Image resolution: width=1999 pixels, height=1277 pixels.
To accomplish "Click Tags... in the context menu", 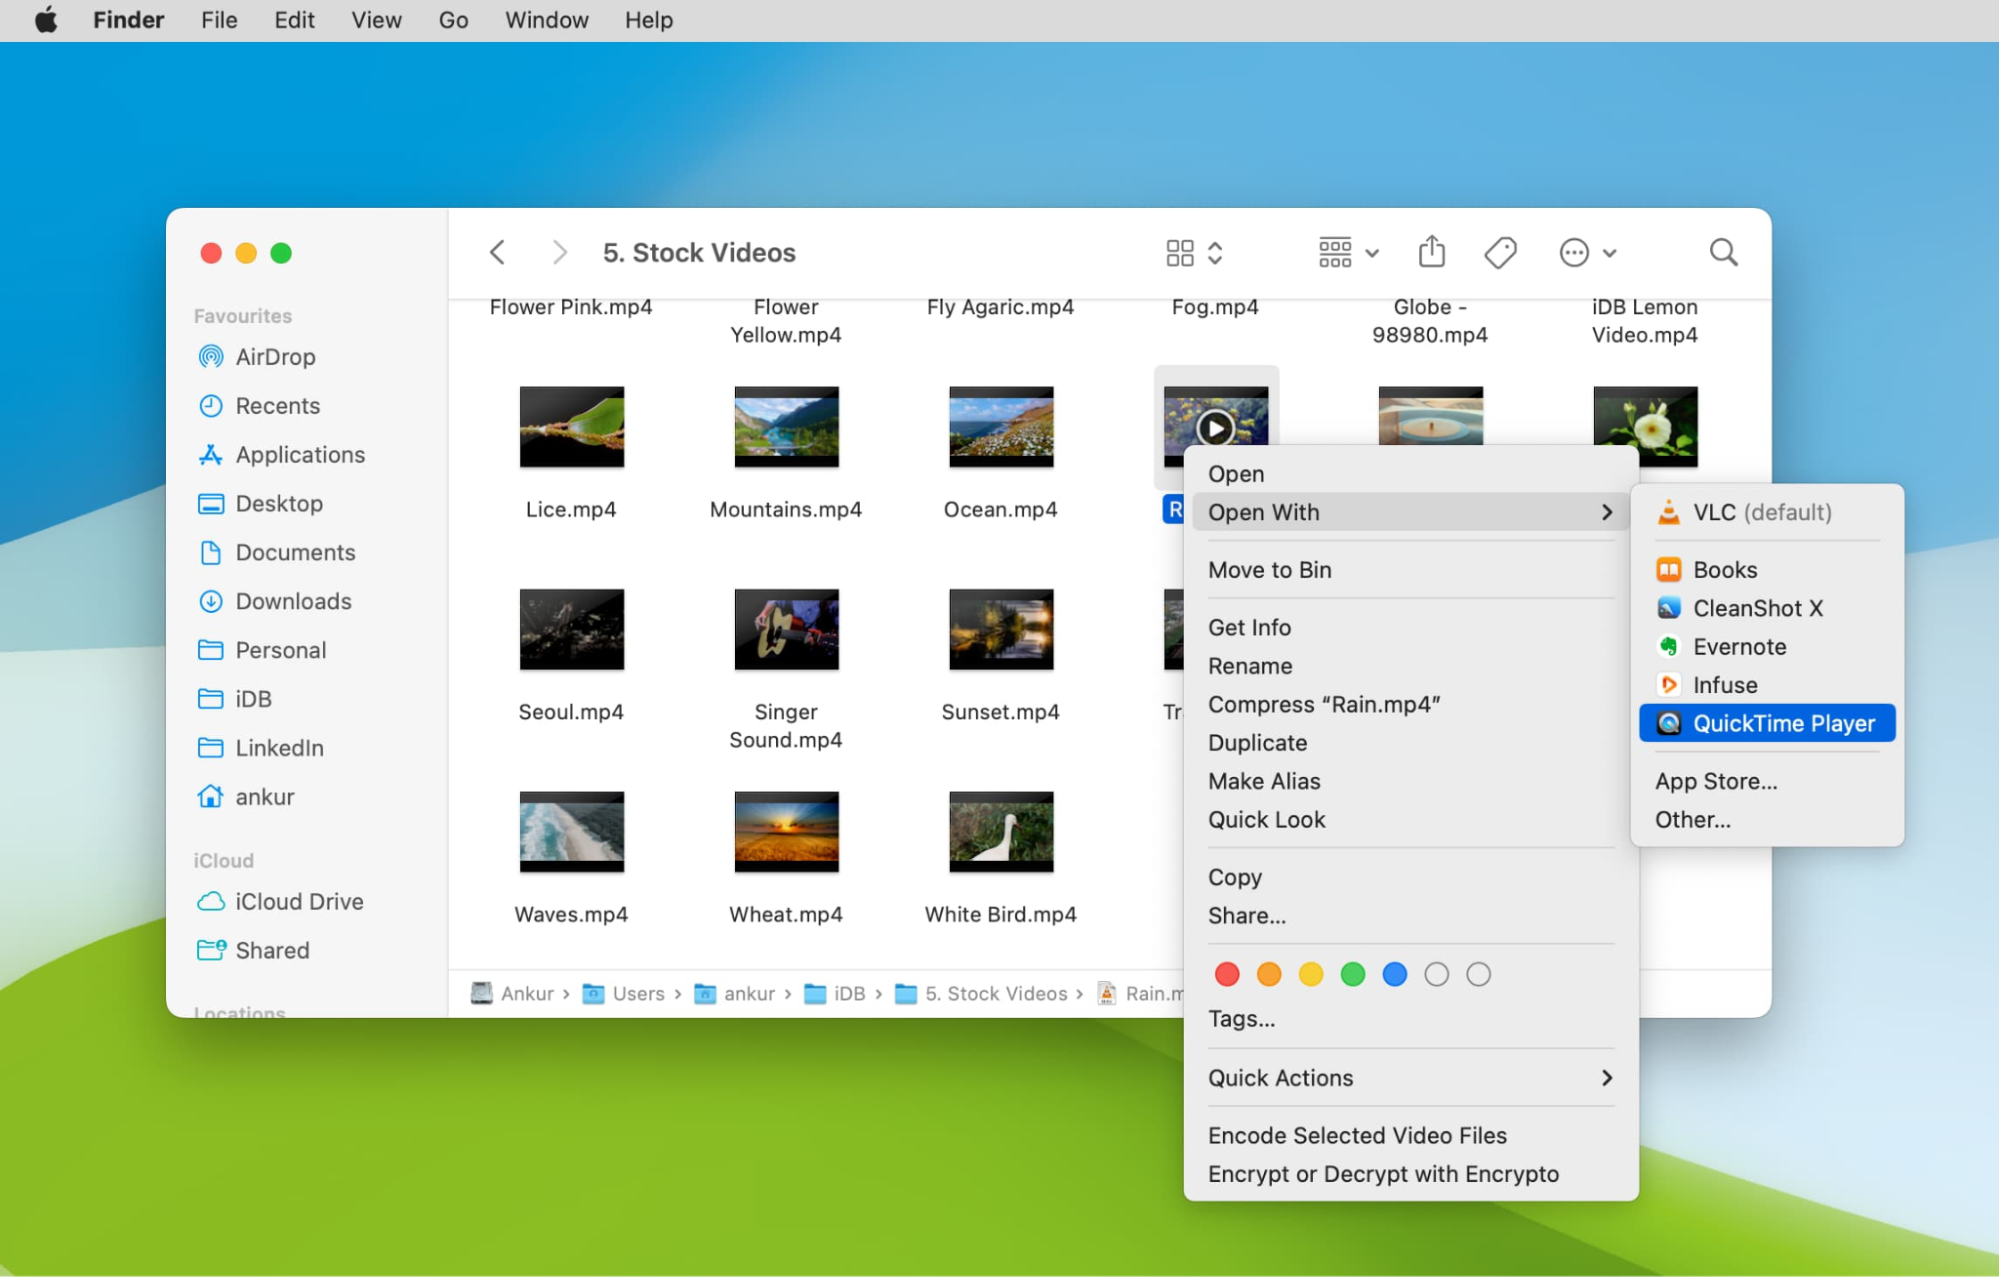I will (x=1241, y=1018).
